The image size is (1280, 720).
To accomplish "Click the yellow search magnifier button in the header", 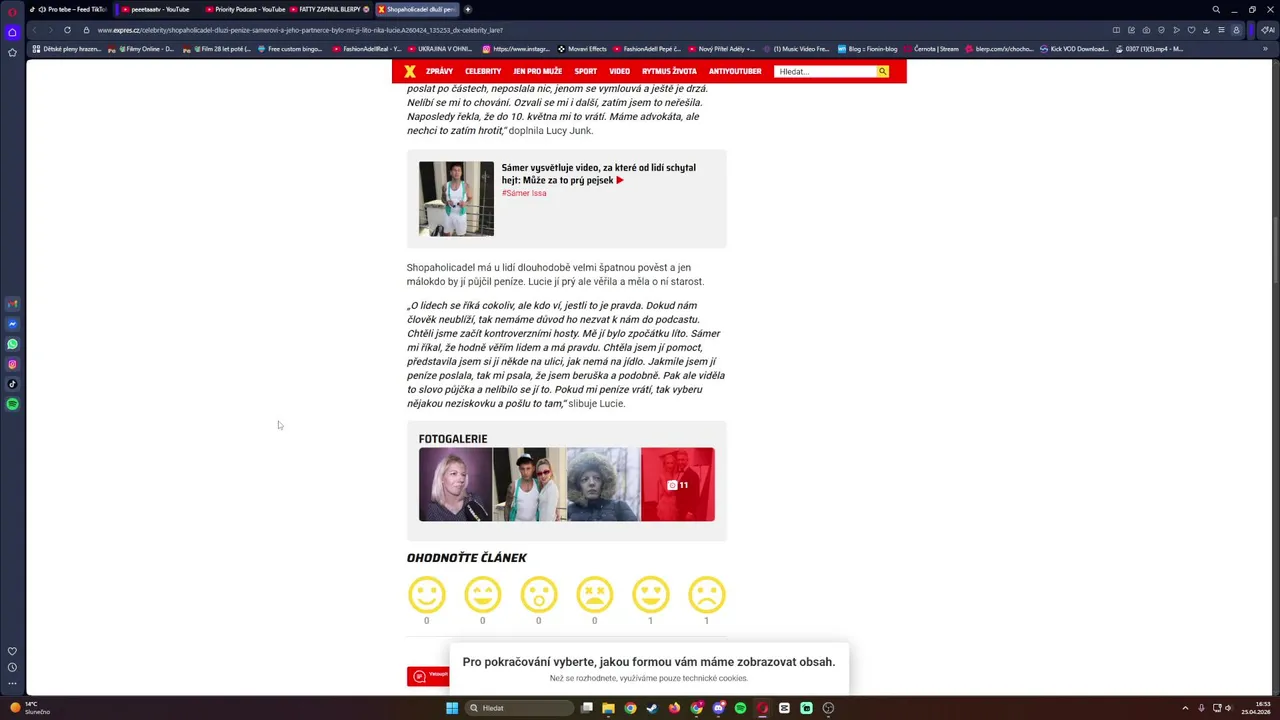I will pyautogui.click(x=883, y=71).
